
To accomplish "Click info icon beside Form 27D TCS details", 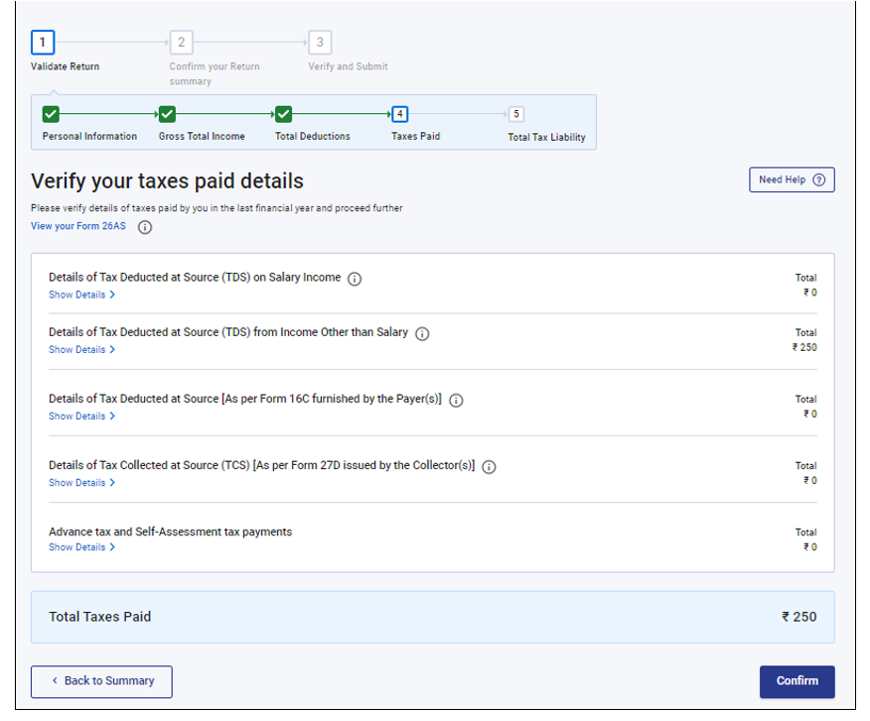I will (x=489, y=467).
